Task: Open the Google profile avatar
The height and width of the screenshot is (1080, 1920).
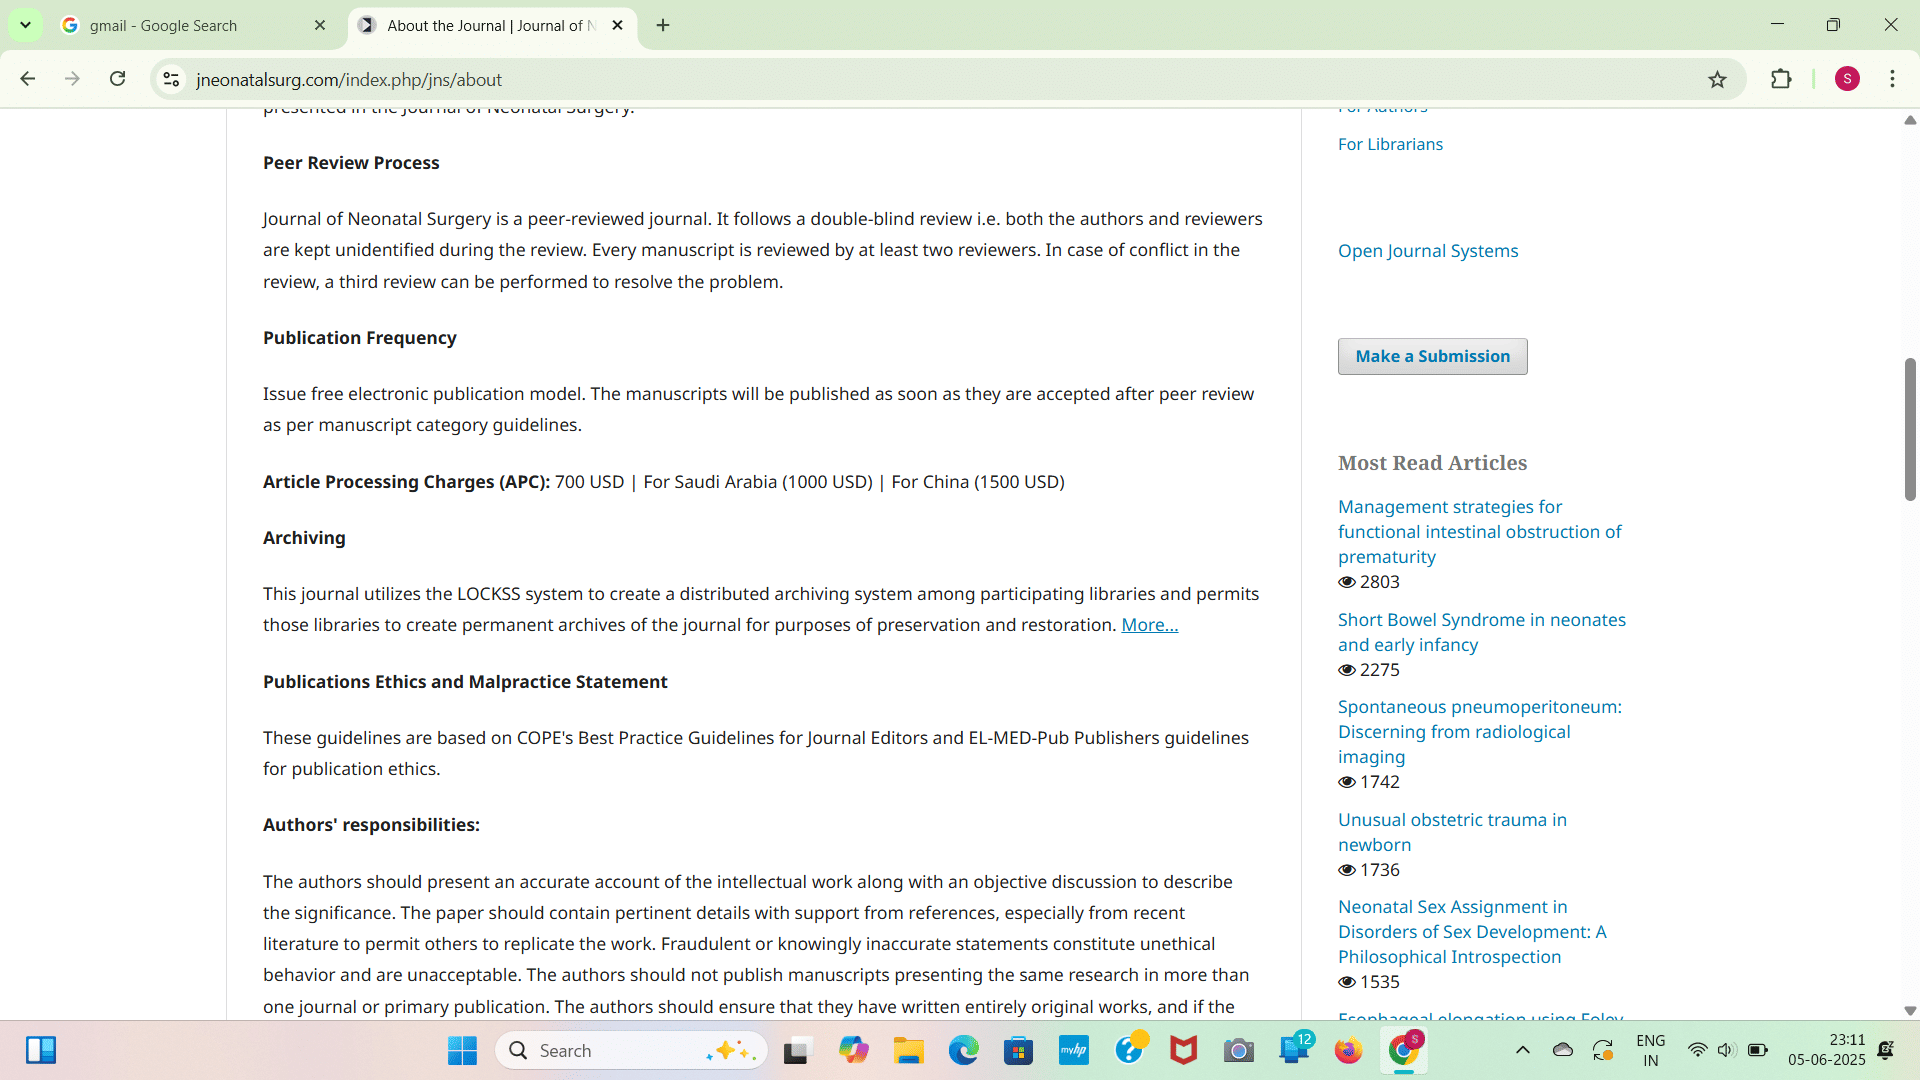Action: coord(1847,79)
